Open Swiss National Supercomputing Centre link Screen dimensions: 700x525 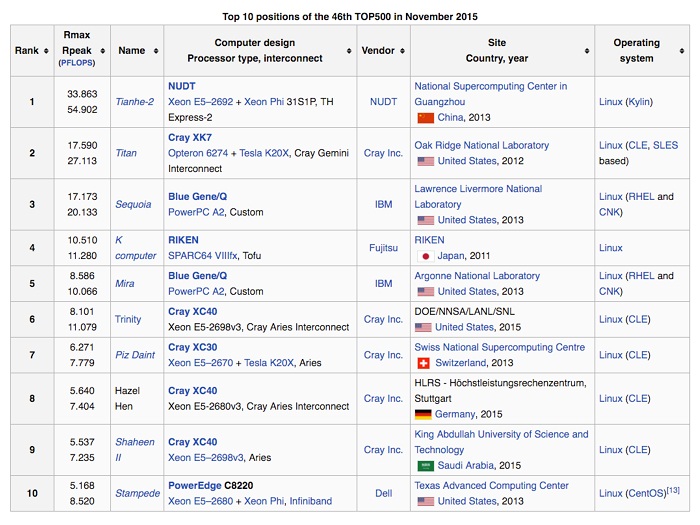tap(500, 347)
